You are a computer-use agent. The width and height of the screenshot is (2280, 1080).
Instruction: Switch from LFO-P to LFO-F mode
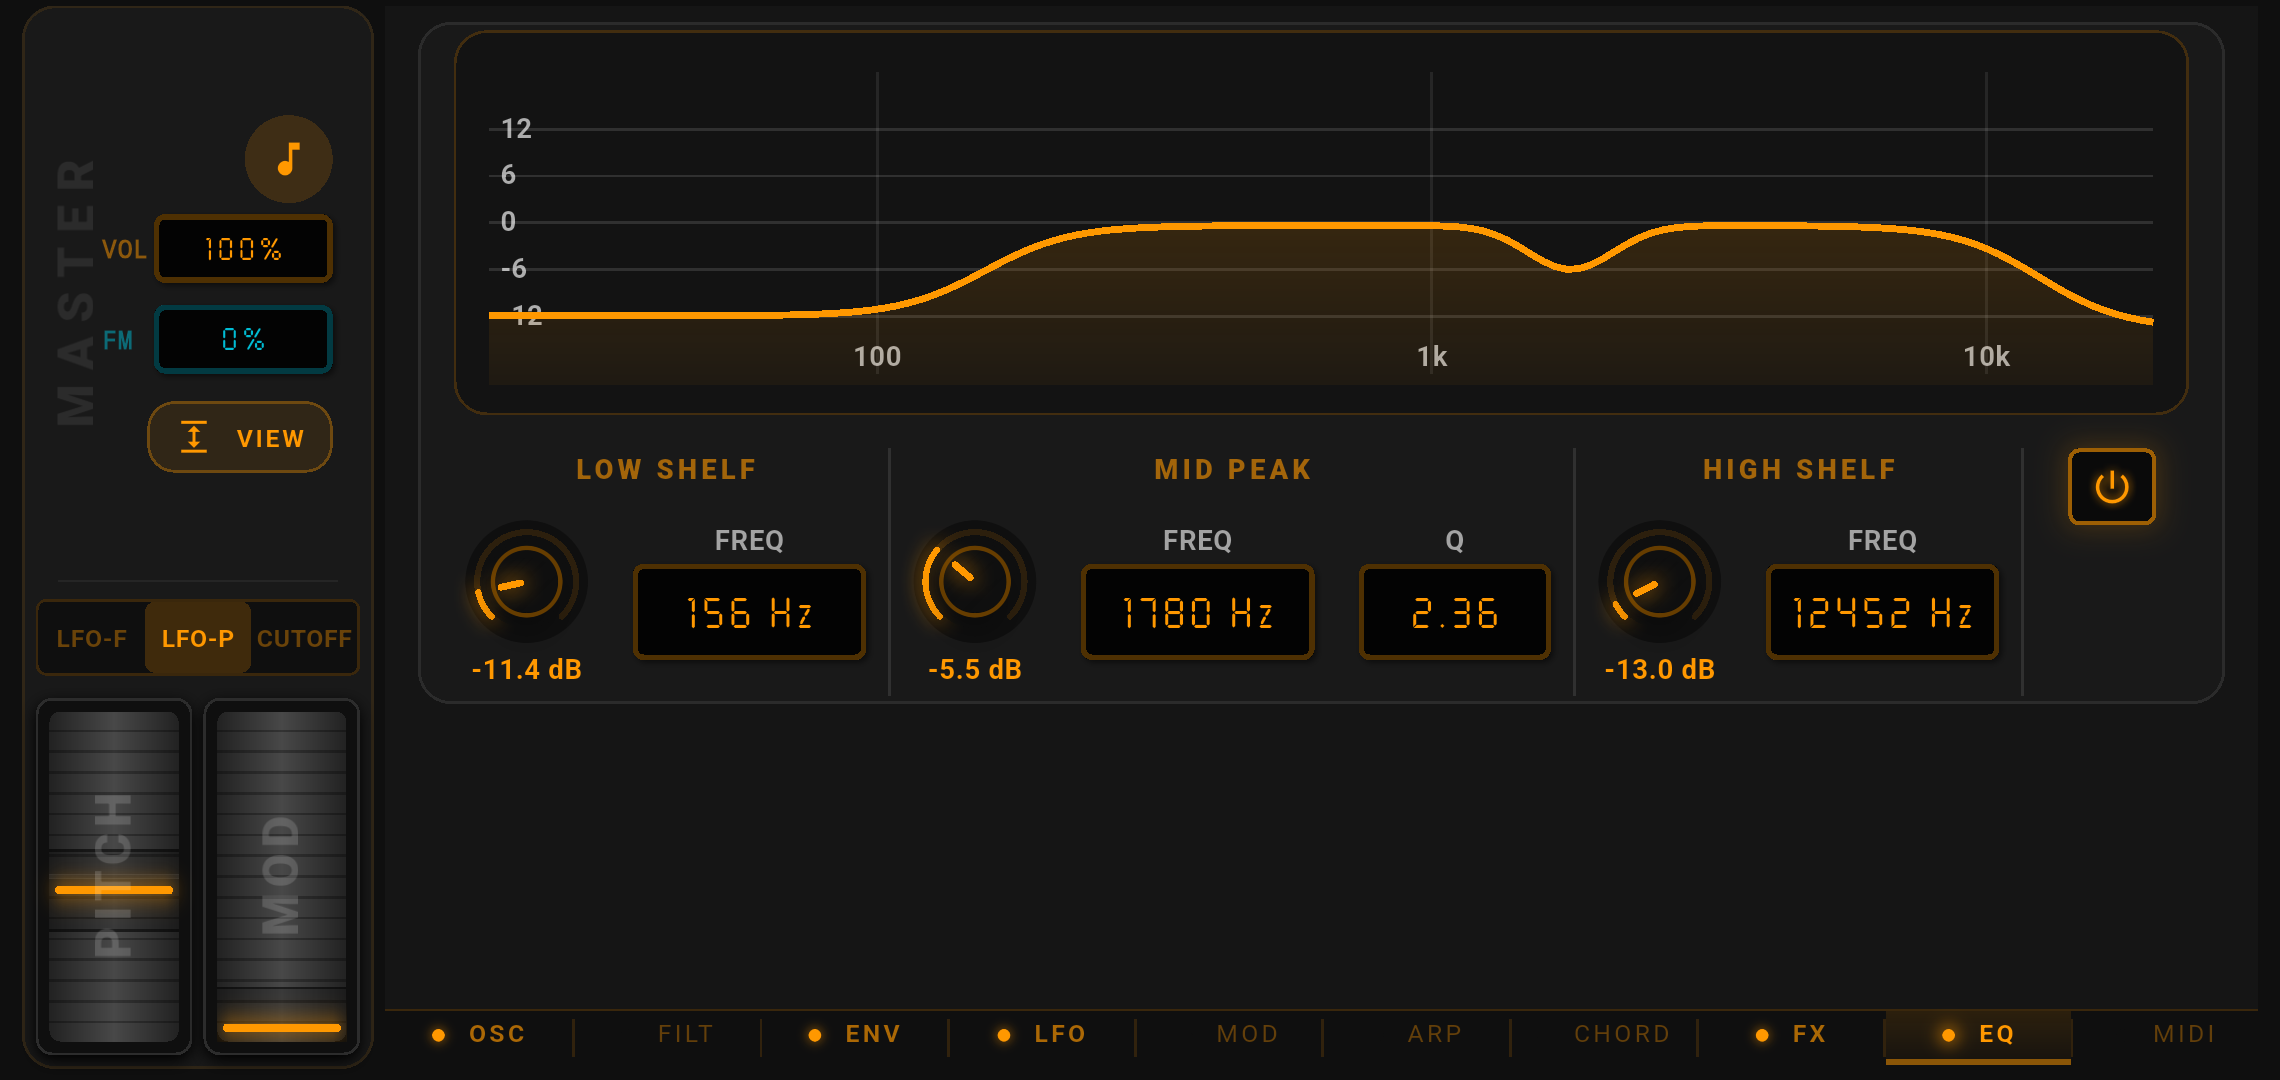pyautogui.click(x=92, y=638)
